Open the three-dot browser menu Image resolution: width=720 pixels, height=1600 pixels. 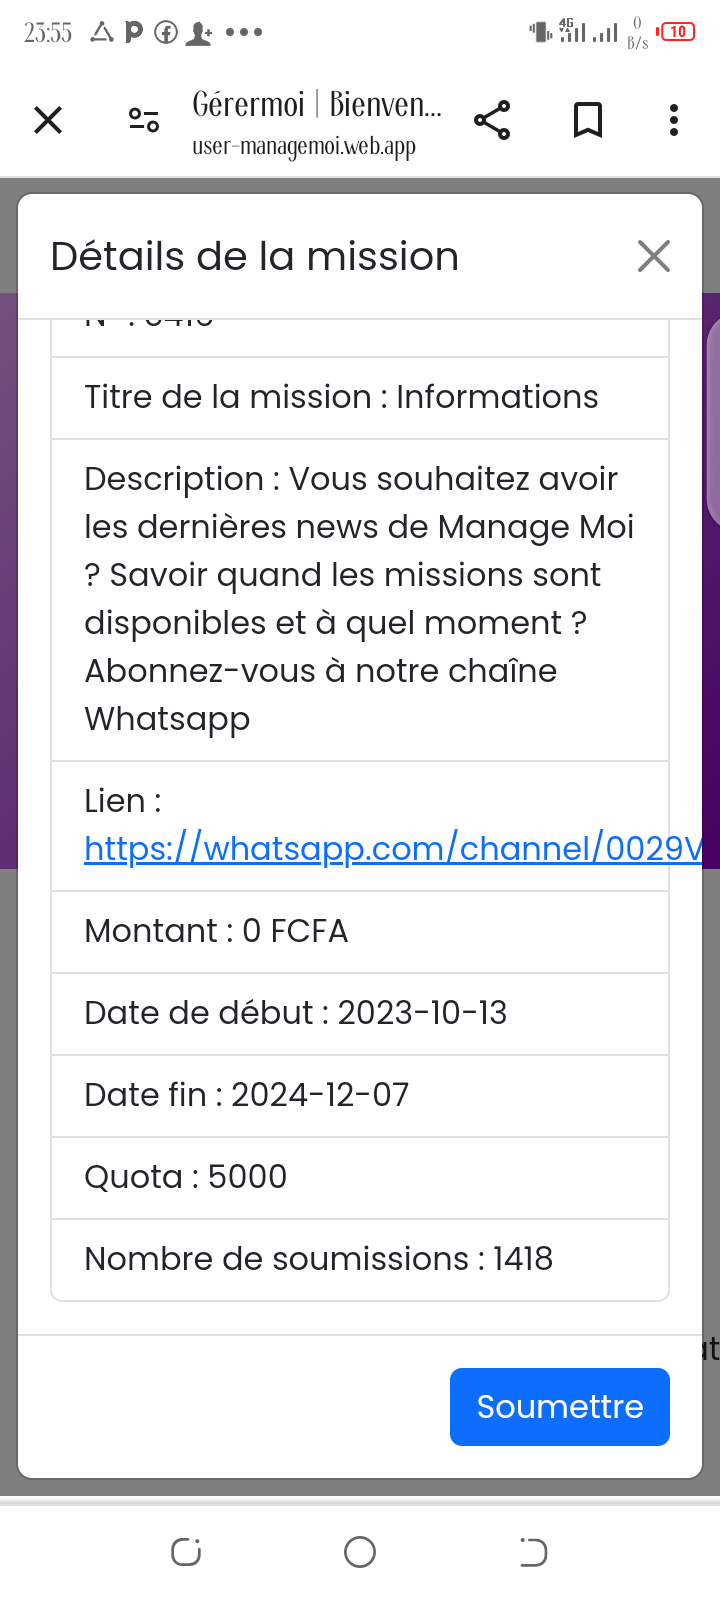[x=674, y=121]
